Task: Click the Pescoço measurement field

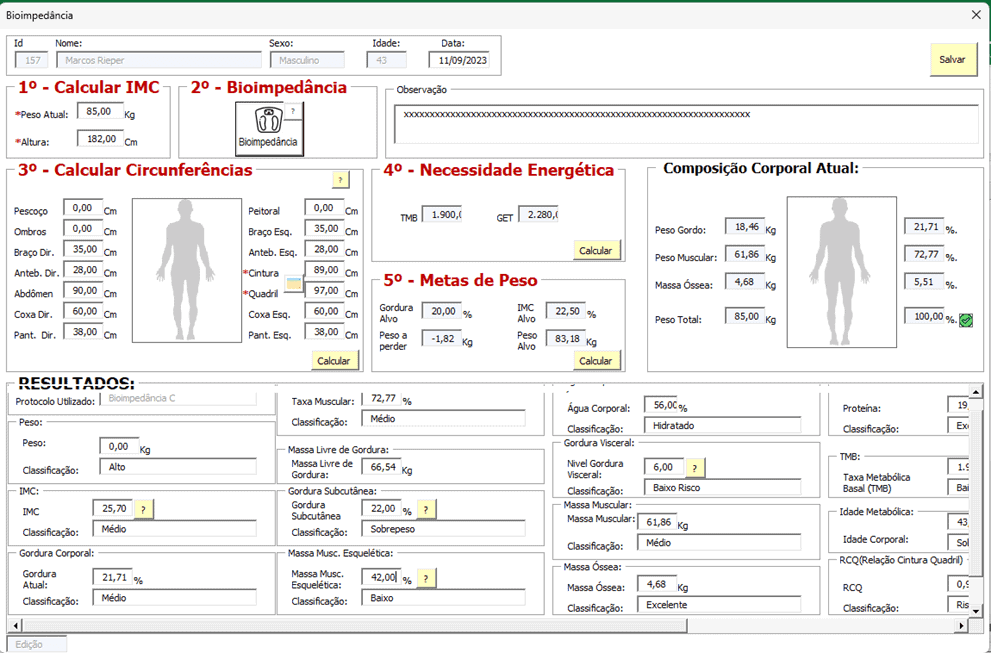Action: pyautogui.click(x=83, y=207)
